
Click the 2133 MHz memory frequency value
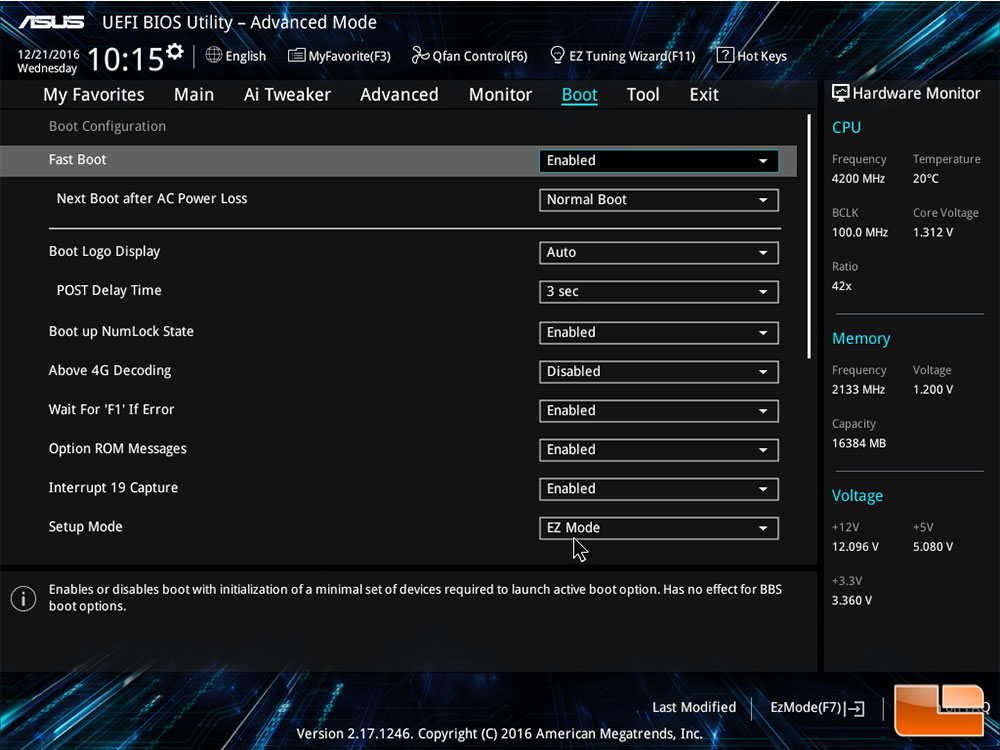858,390
